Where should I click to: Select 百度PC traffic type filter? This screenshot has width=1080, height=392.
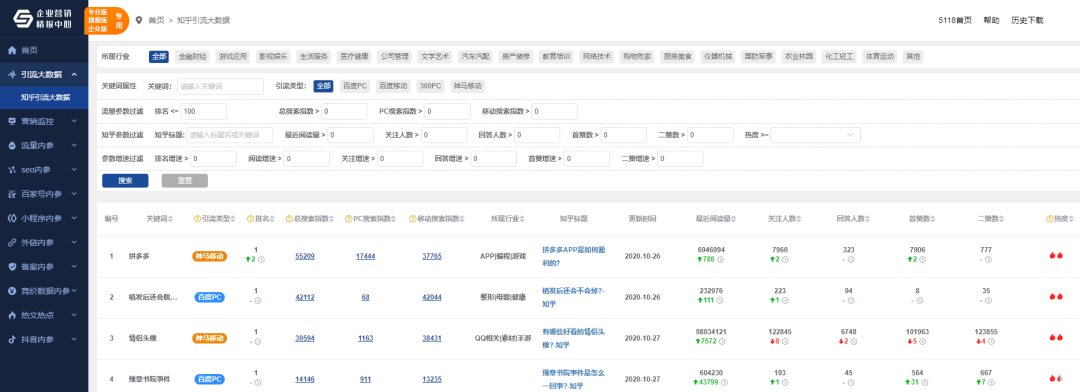[x=355, y=86]
